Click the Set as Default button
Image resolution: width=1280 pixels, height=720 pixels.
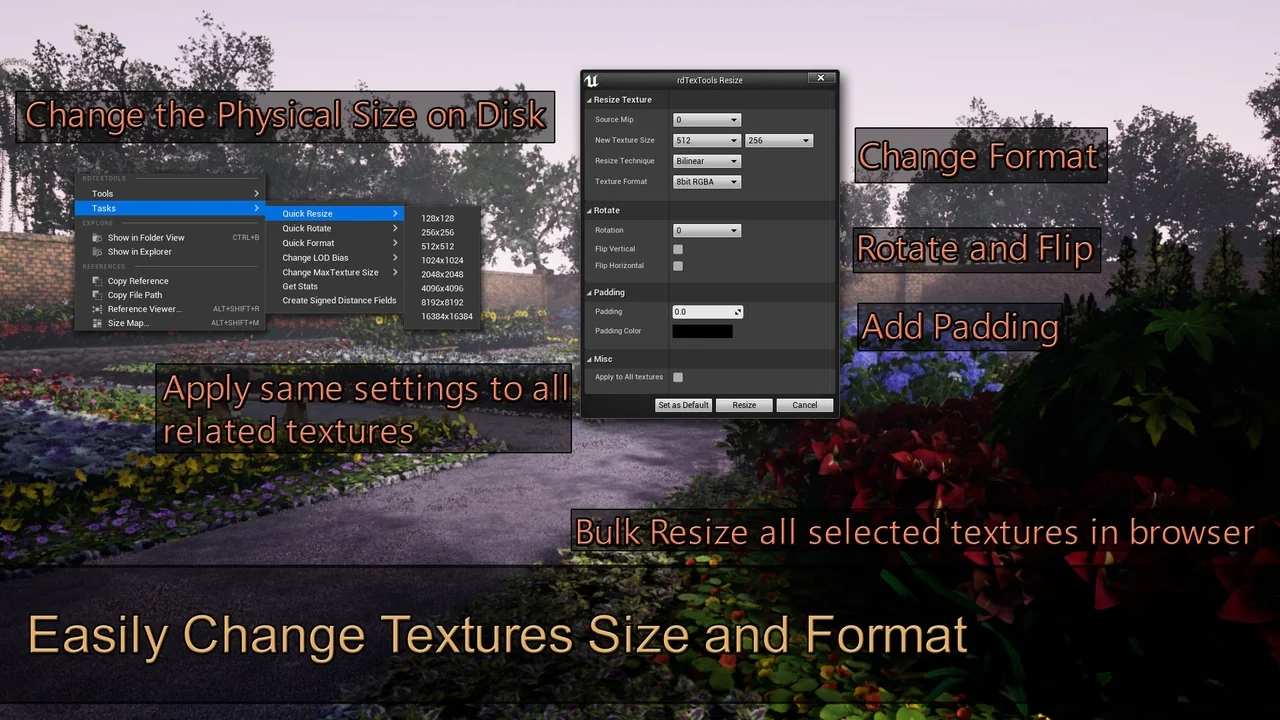point(683,405)
